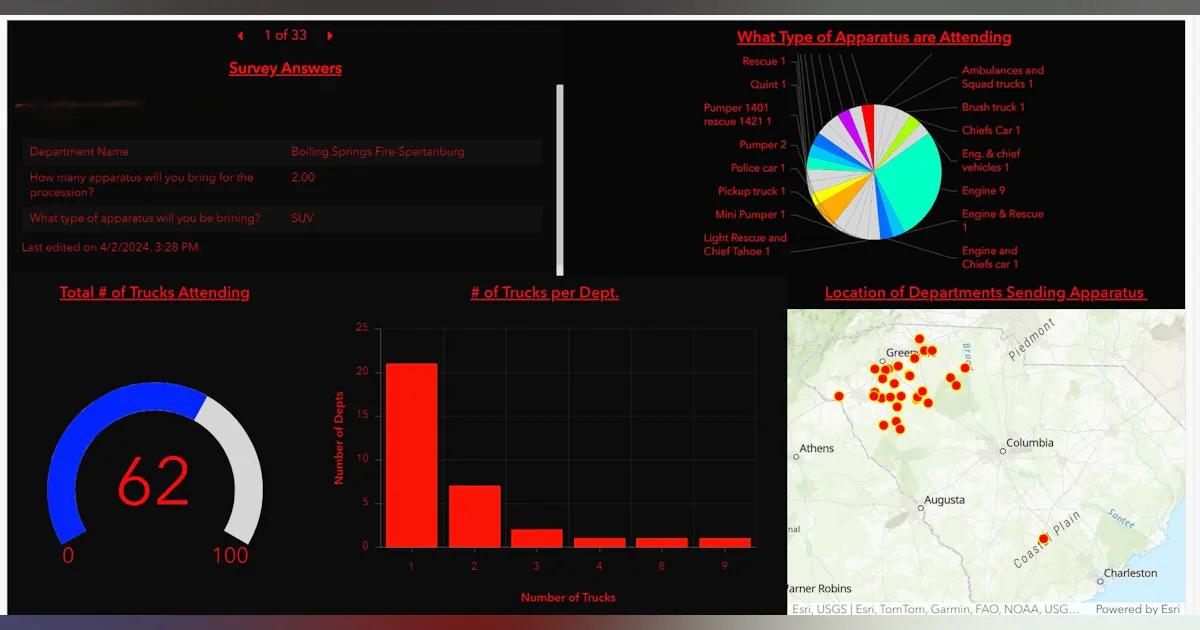Open the Survey Answers heading

285,68
